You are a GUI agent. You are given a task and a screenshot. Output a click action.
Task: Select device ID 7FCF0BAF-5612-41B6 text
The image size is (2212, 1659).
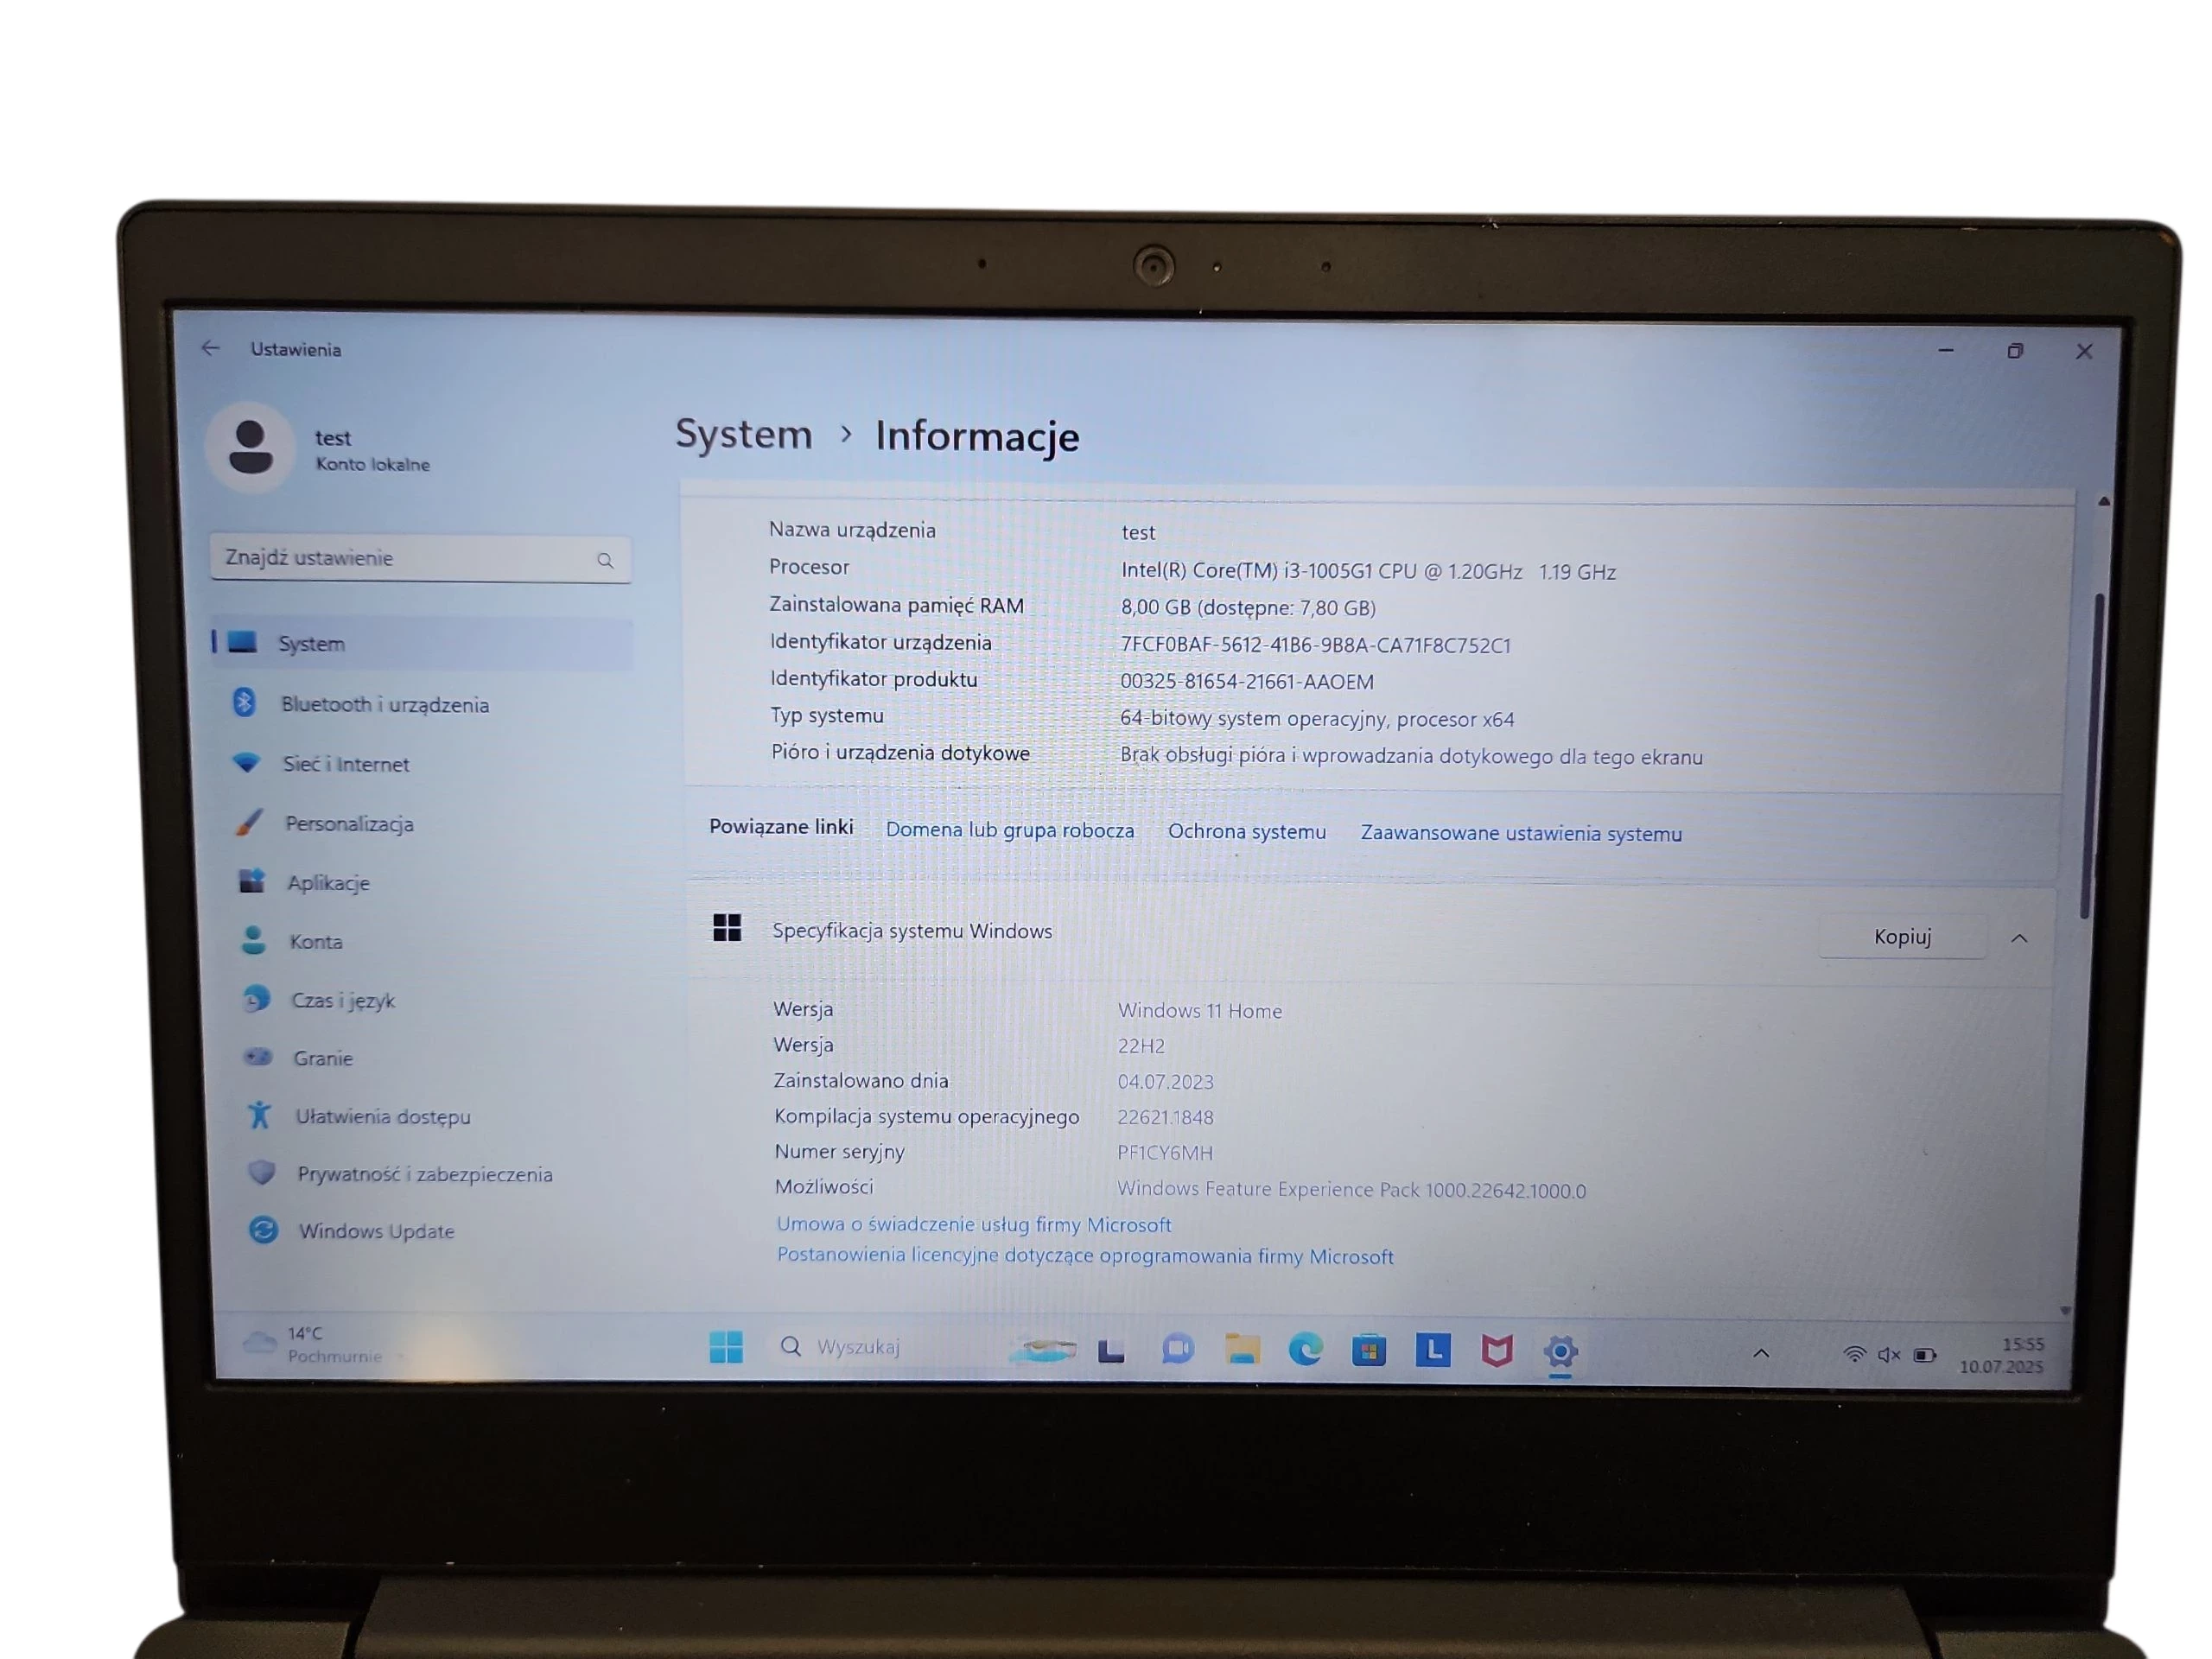(x=1315, y=645)
